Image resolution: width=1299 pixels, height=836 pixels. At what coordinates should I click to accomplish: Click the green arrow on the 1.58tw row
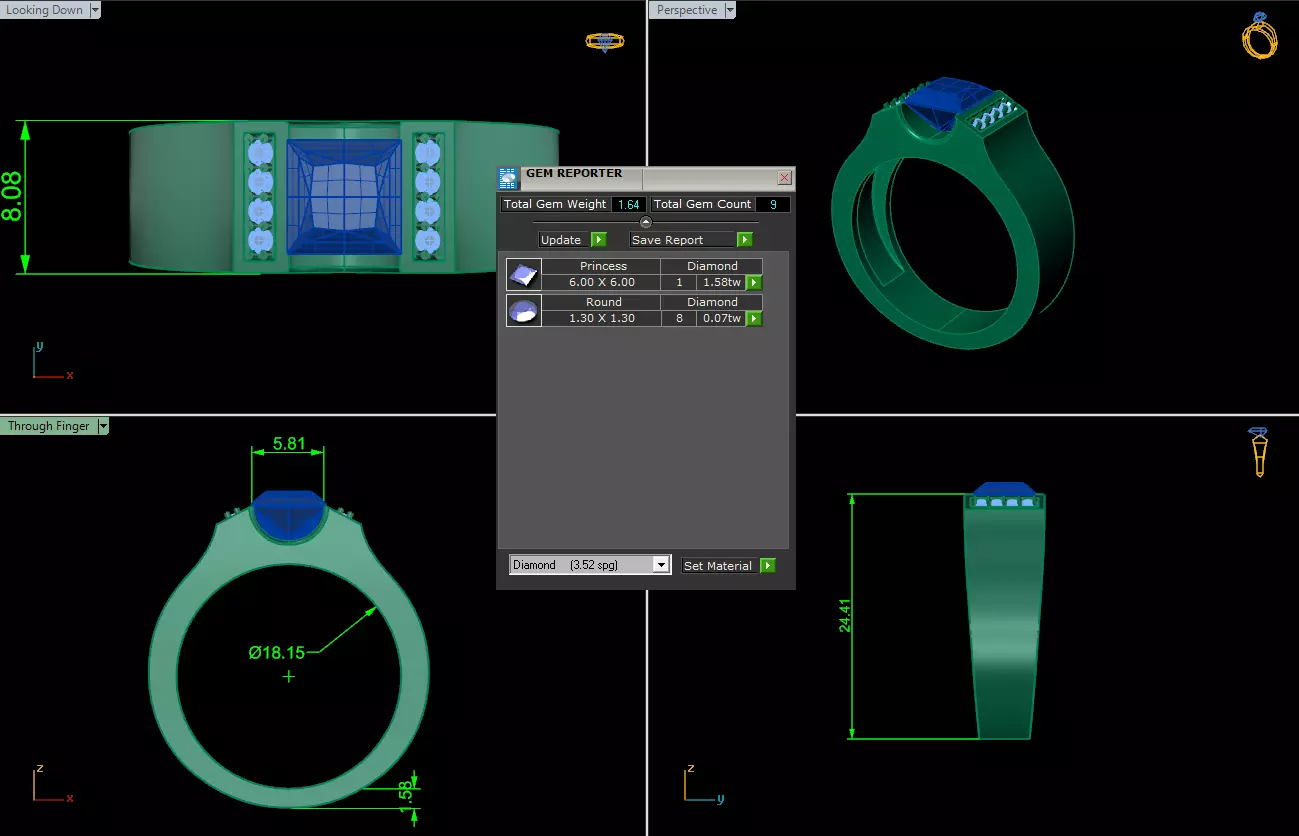tap(754, 283)
